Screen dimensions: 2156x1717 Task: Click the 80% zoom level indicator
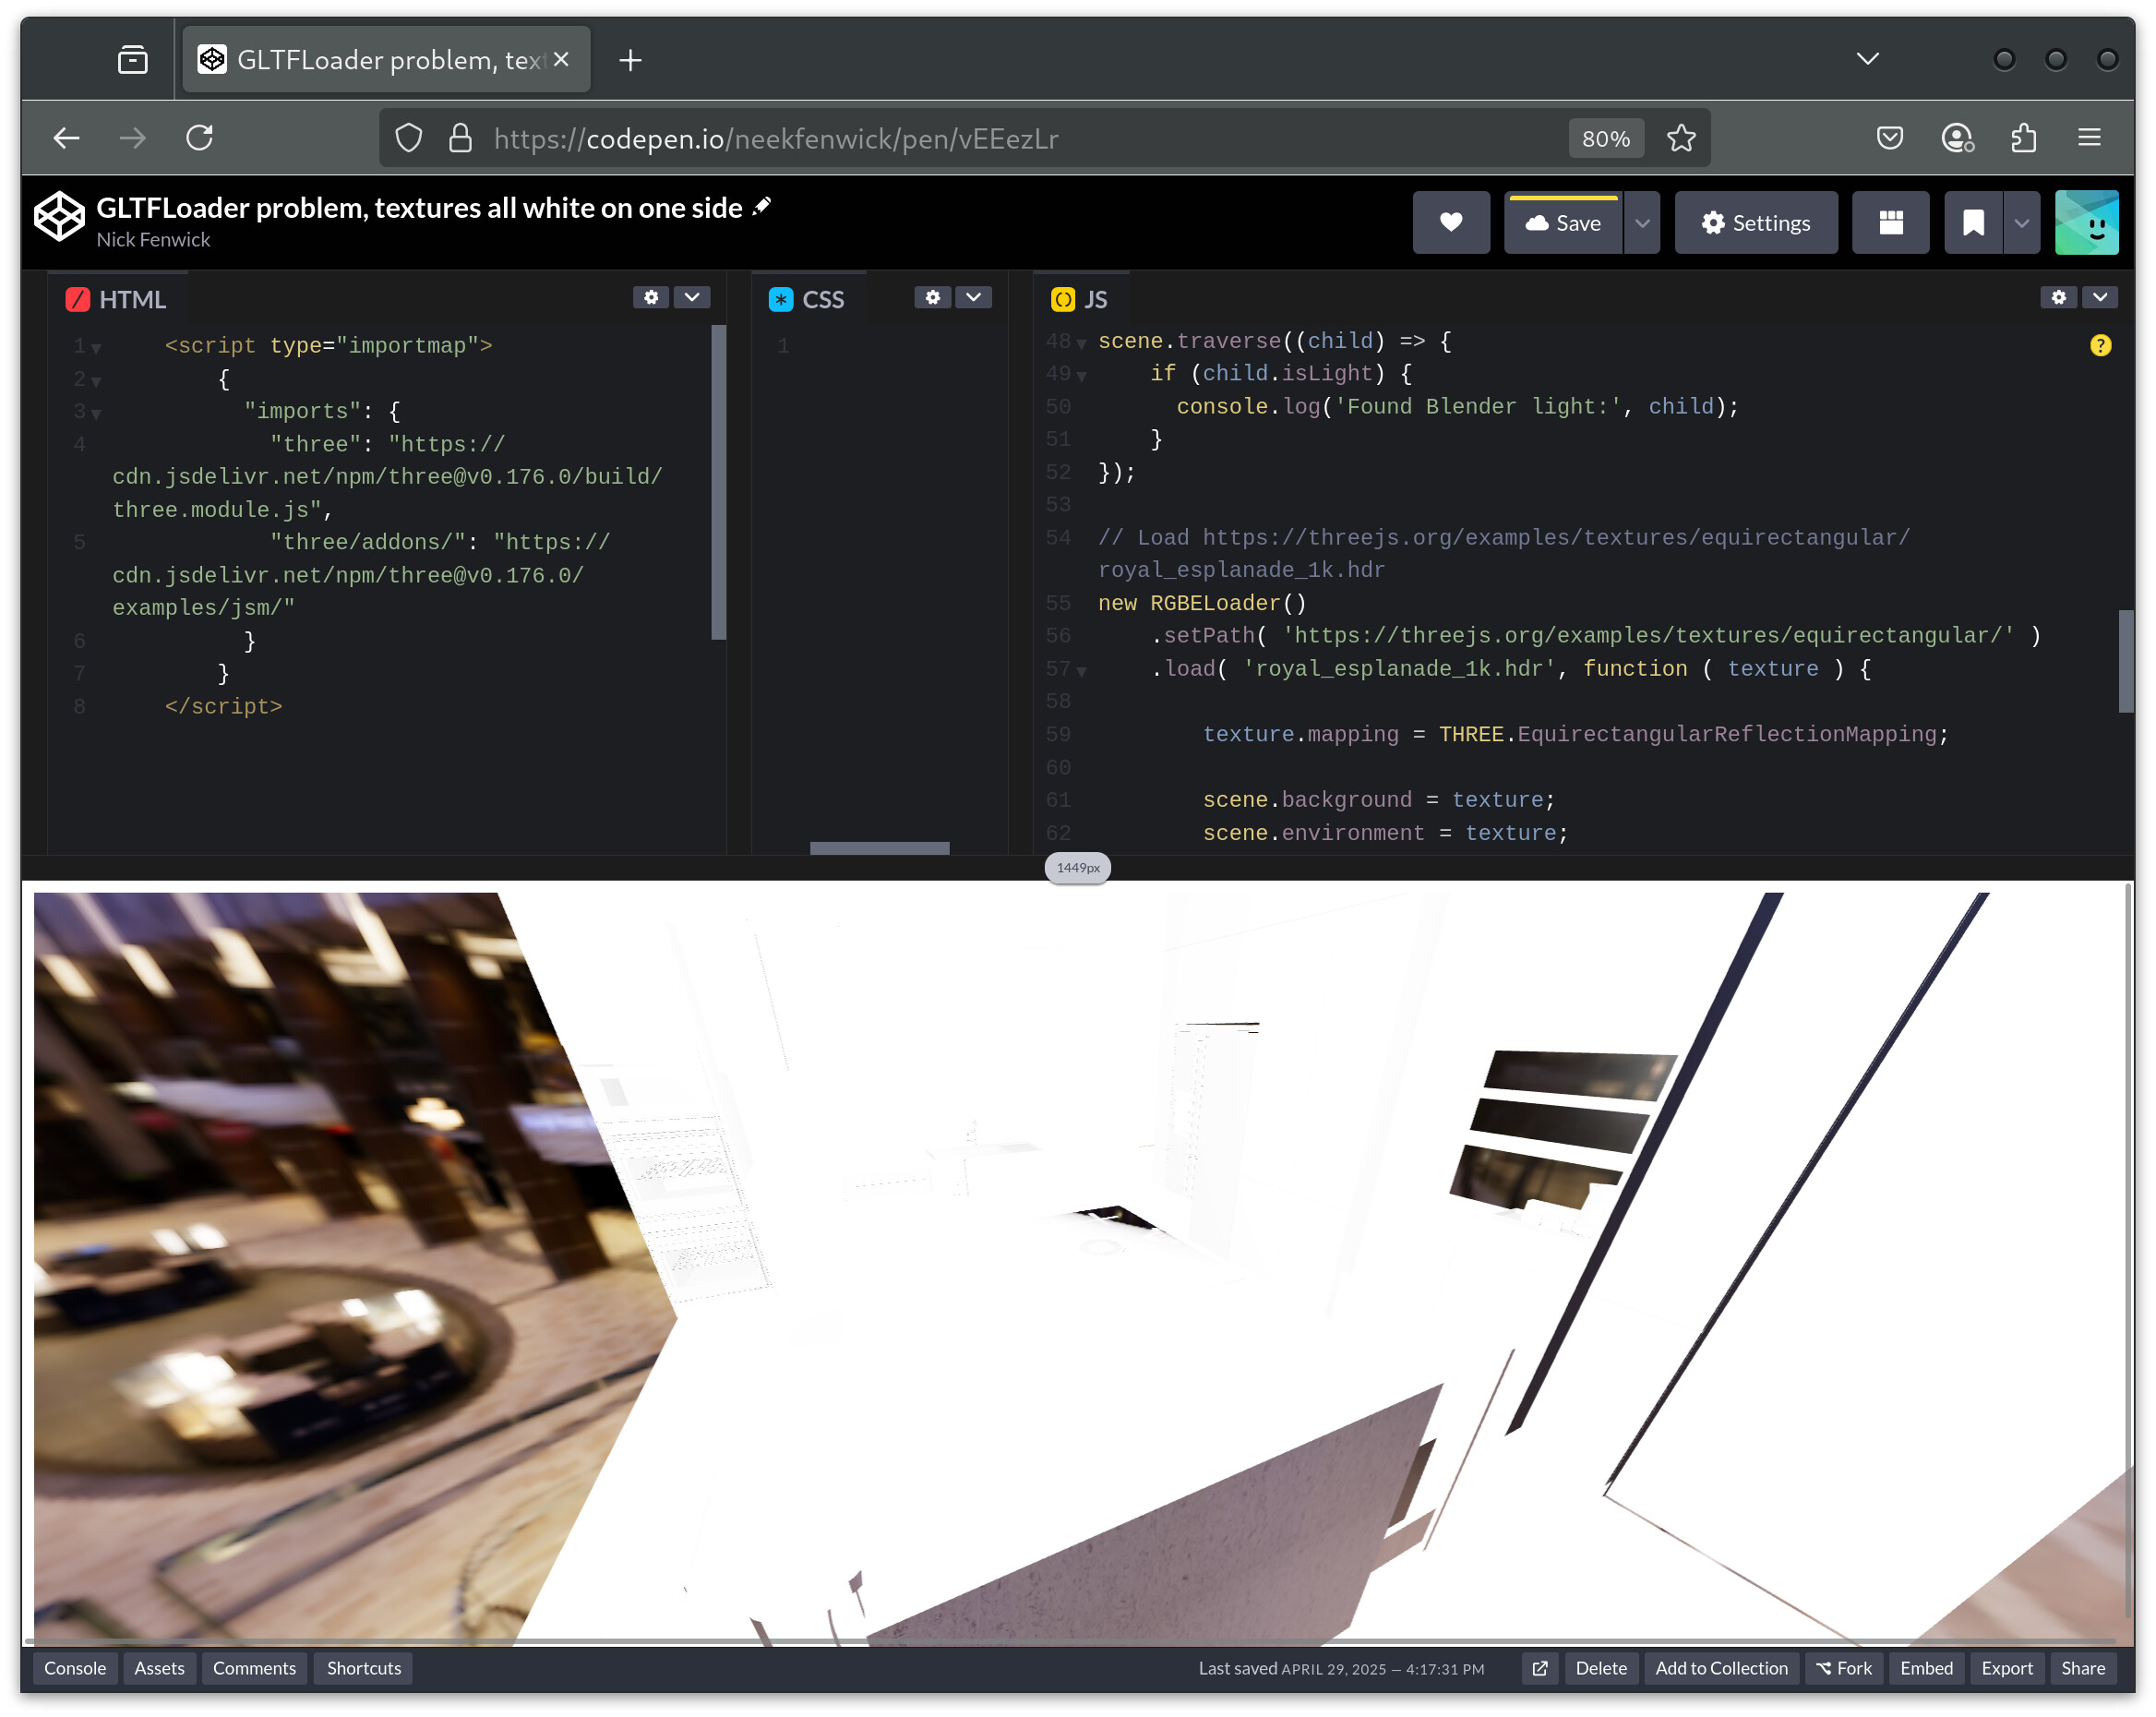pos(1606,138)
